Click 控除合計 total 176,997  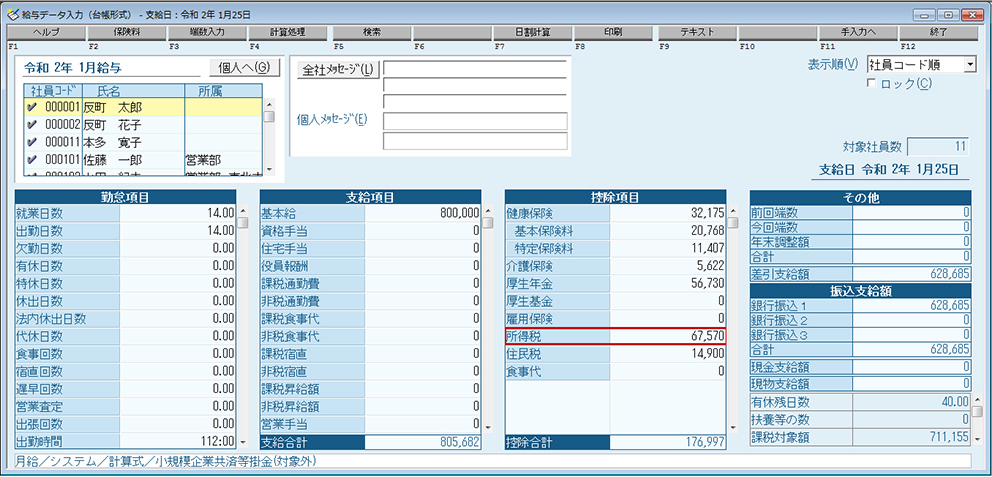point(668,442)
